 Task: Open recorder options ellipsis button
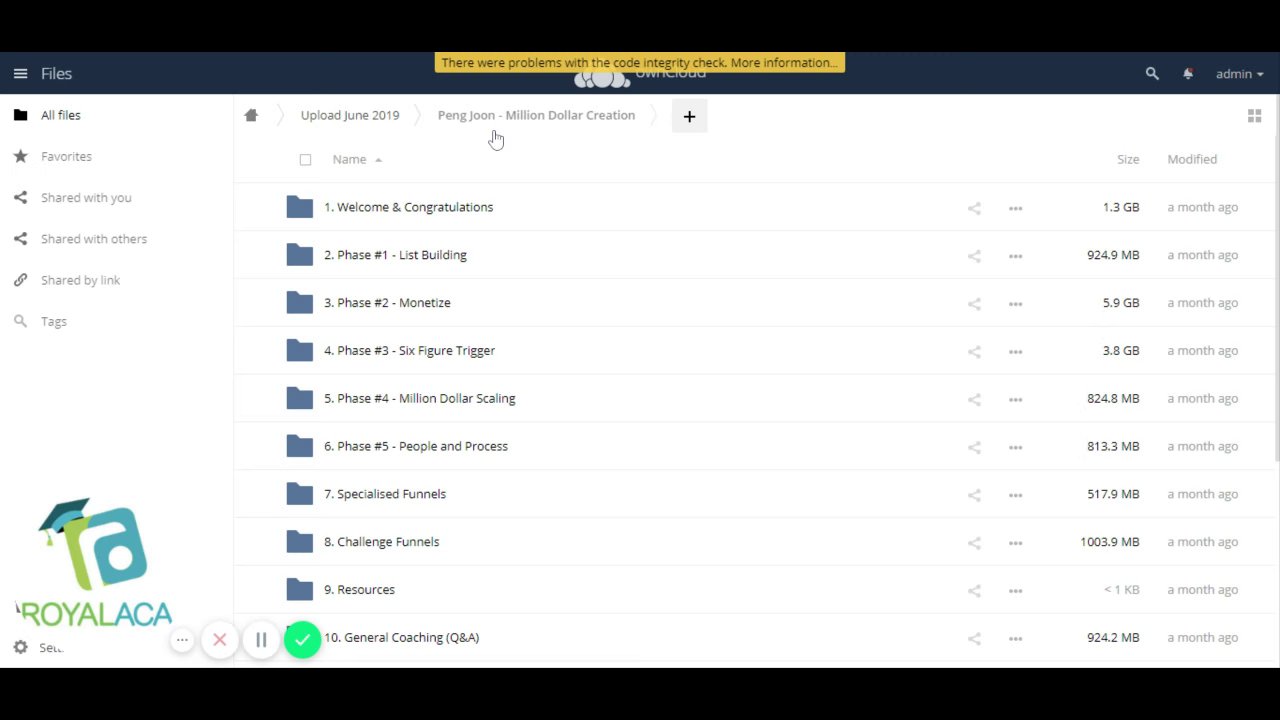182,640
